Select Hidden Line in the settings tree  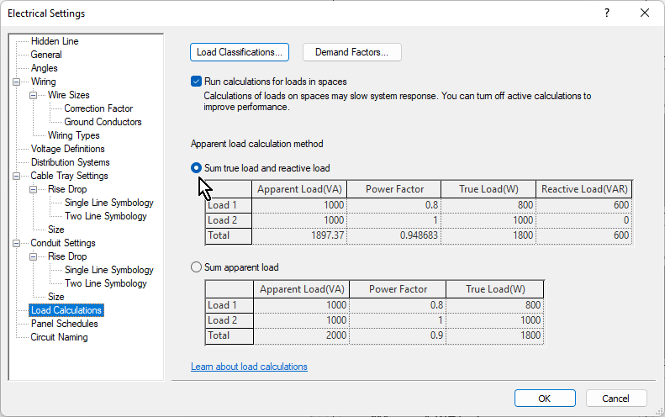pos(54,41)
